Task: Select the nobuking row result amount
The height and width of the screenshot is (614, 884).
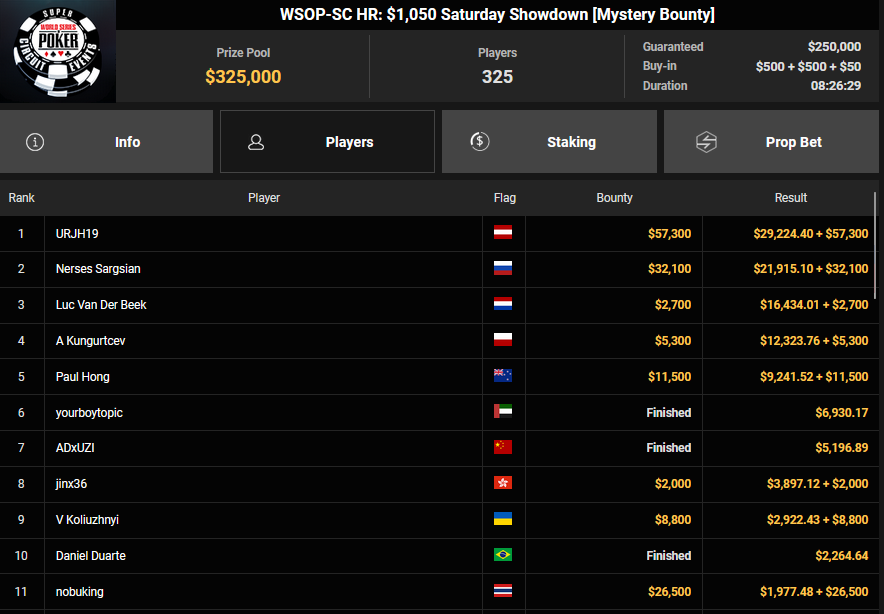Action: tap(811, 591)
